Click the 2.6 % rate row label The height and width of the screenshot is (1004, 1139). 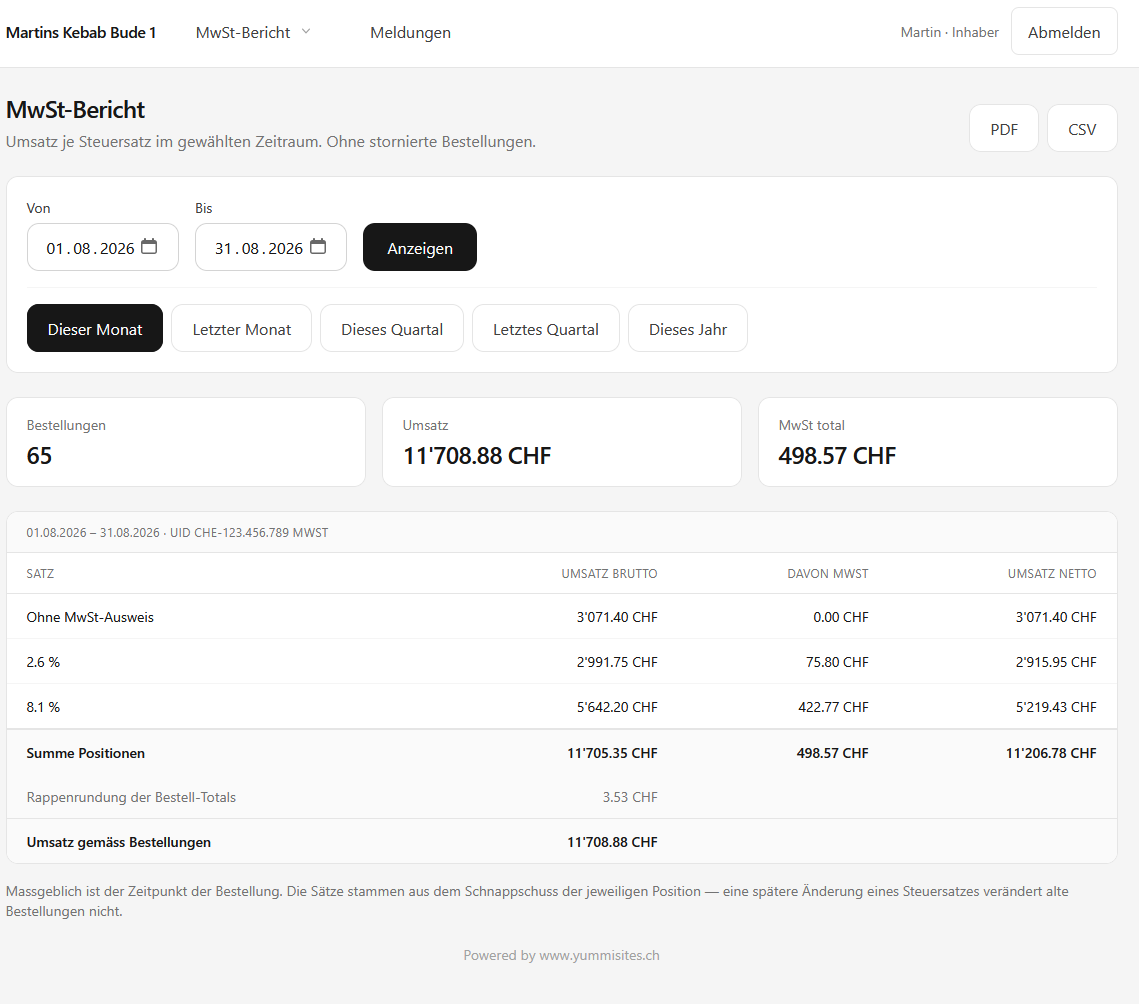44,662
